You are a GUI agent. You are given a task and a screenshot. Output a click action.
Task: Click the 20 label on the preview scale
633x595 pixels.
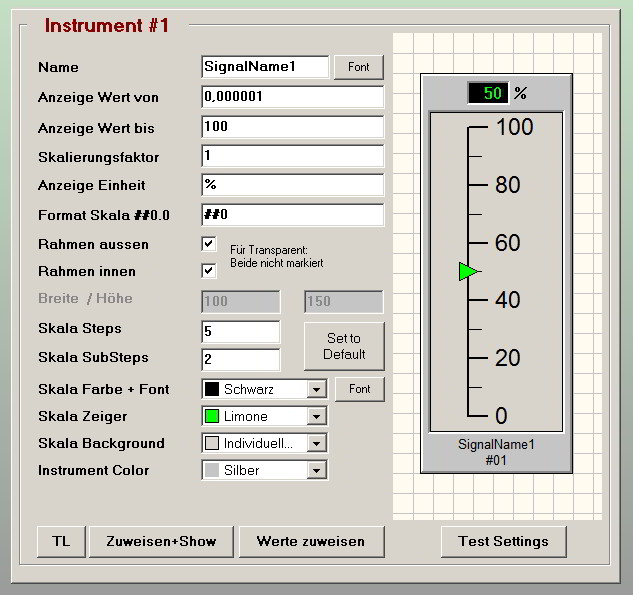[508, 358]
